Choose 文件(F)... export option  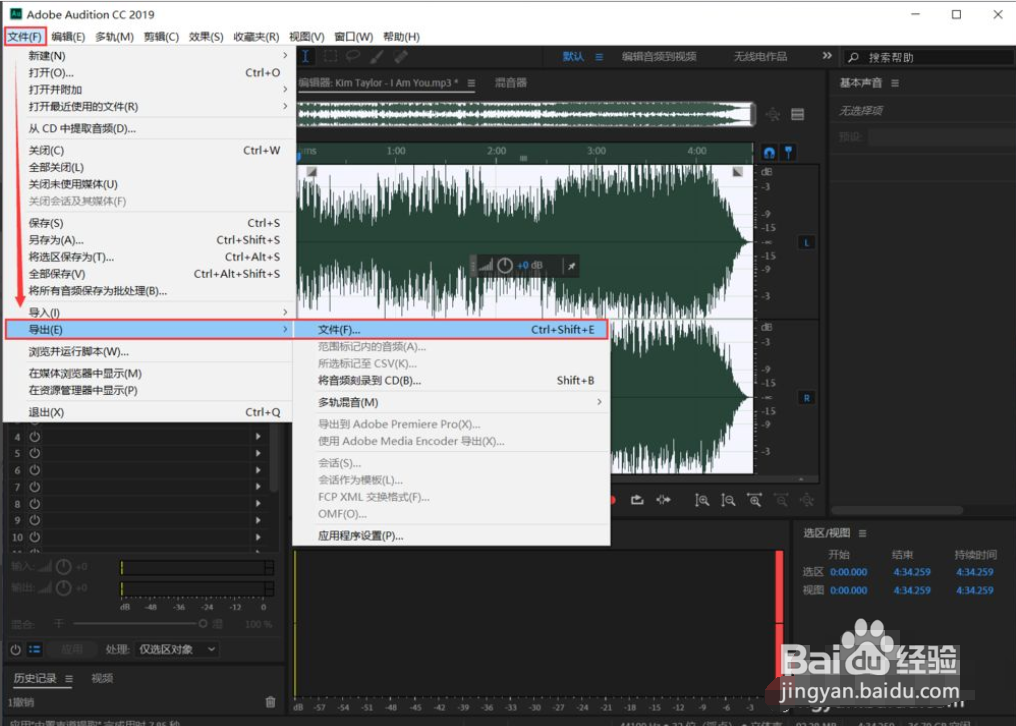[451, 329]
